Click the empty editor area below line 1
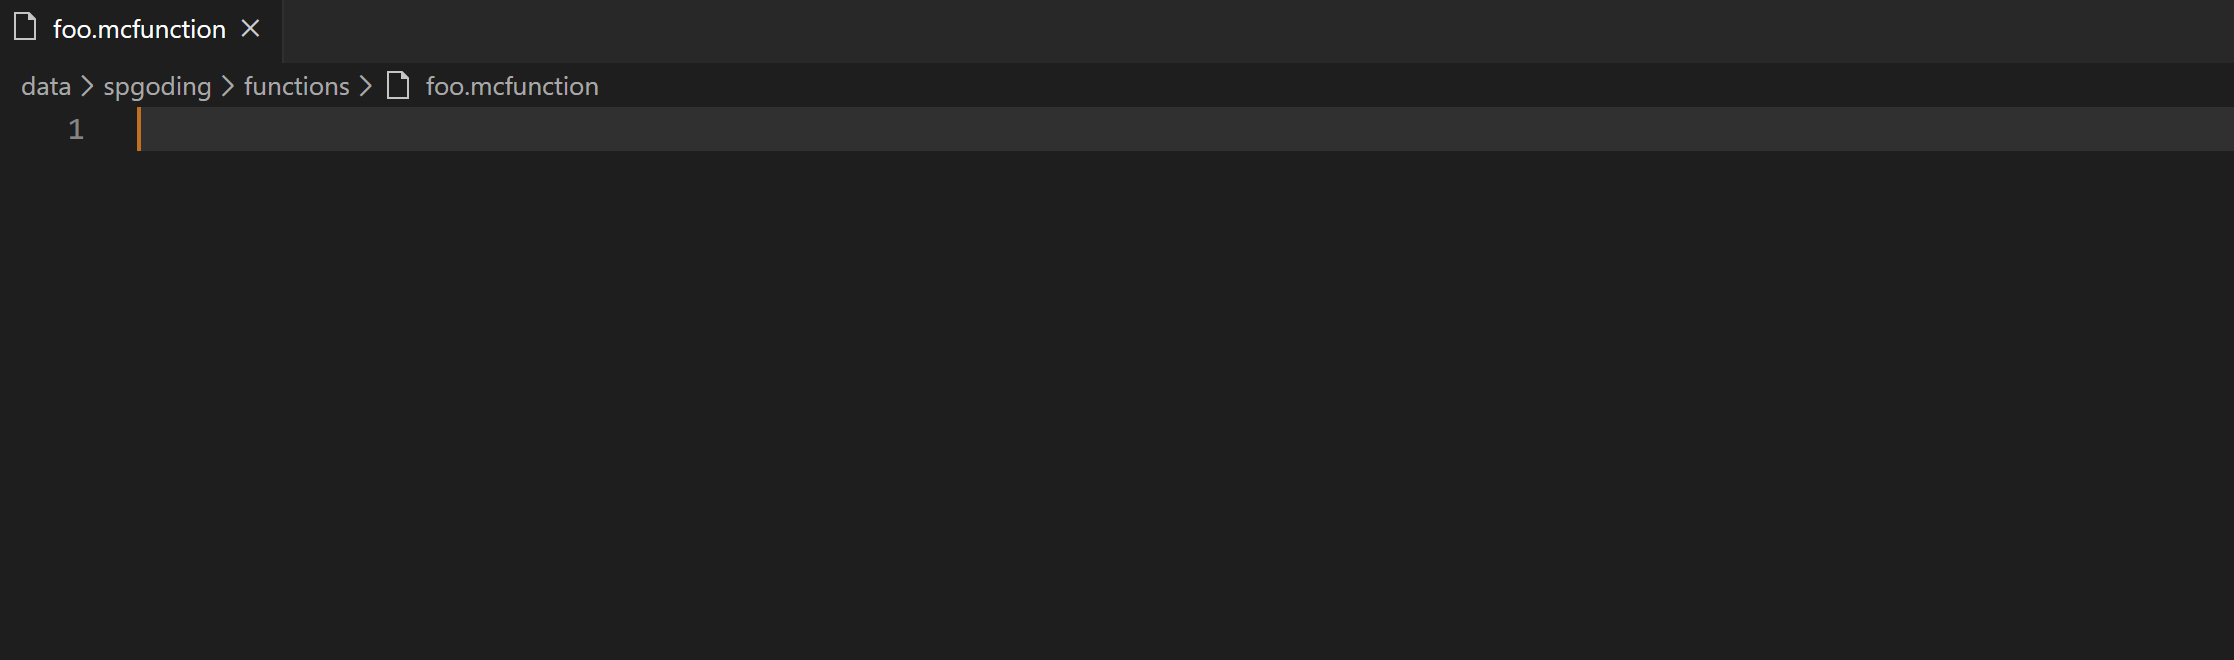The image size is (2234, 660). coord(1180,400)
